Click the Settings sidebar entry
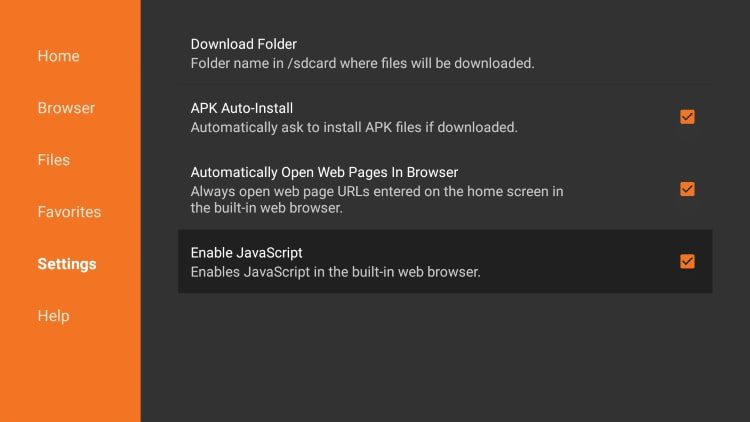This screenshot has height=422, width=750. coord(67,264)
